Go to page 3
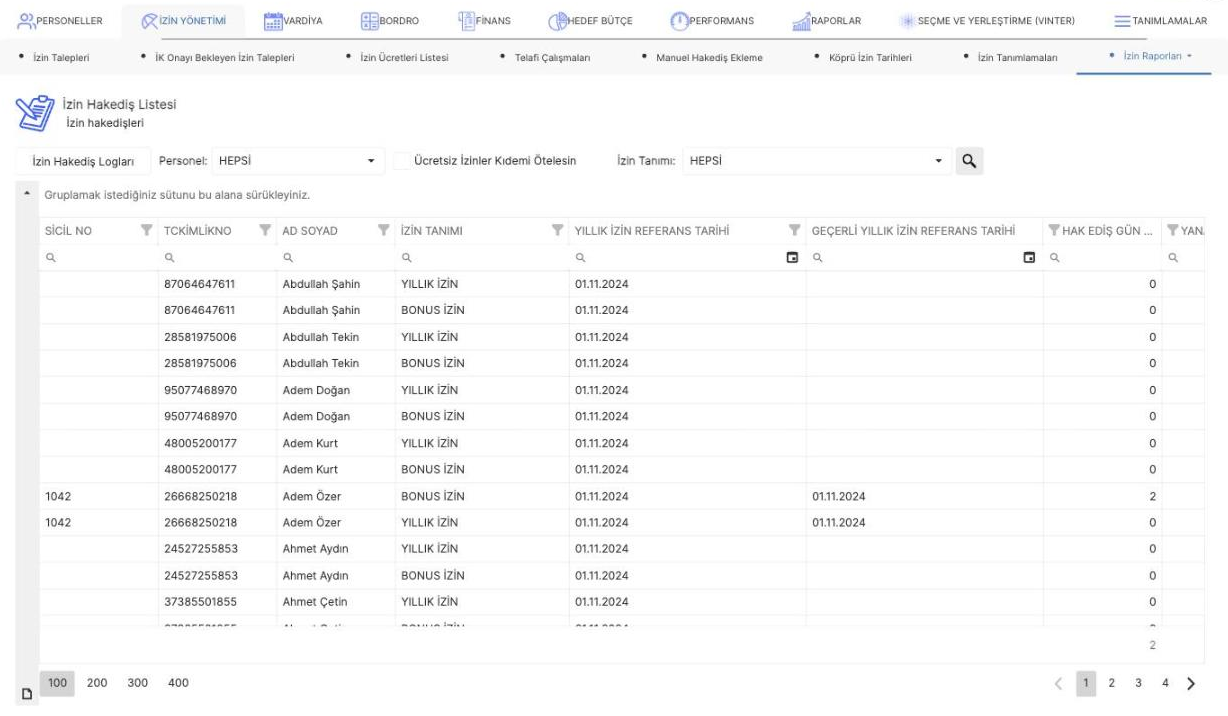The width and height of the screenshot is (1228, 716). [1138, 683]
